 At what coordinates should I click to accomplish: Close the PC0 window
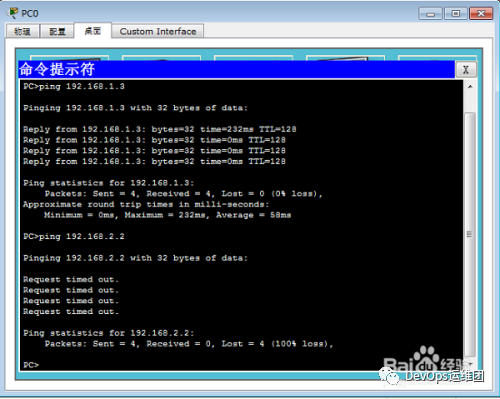(481, 14)
